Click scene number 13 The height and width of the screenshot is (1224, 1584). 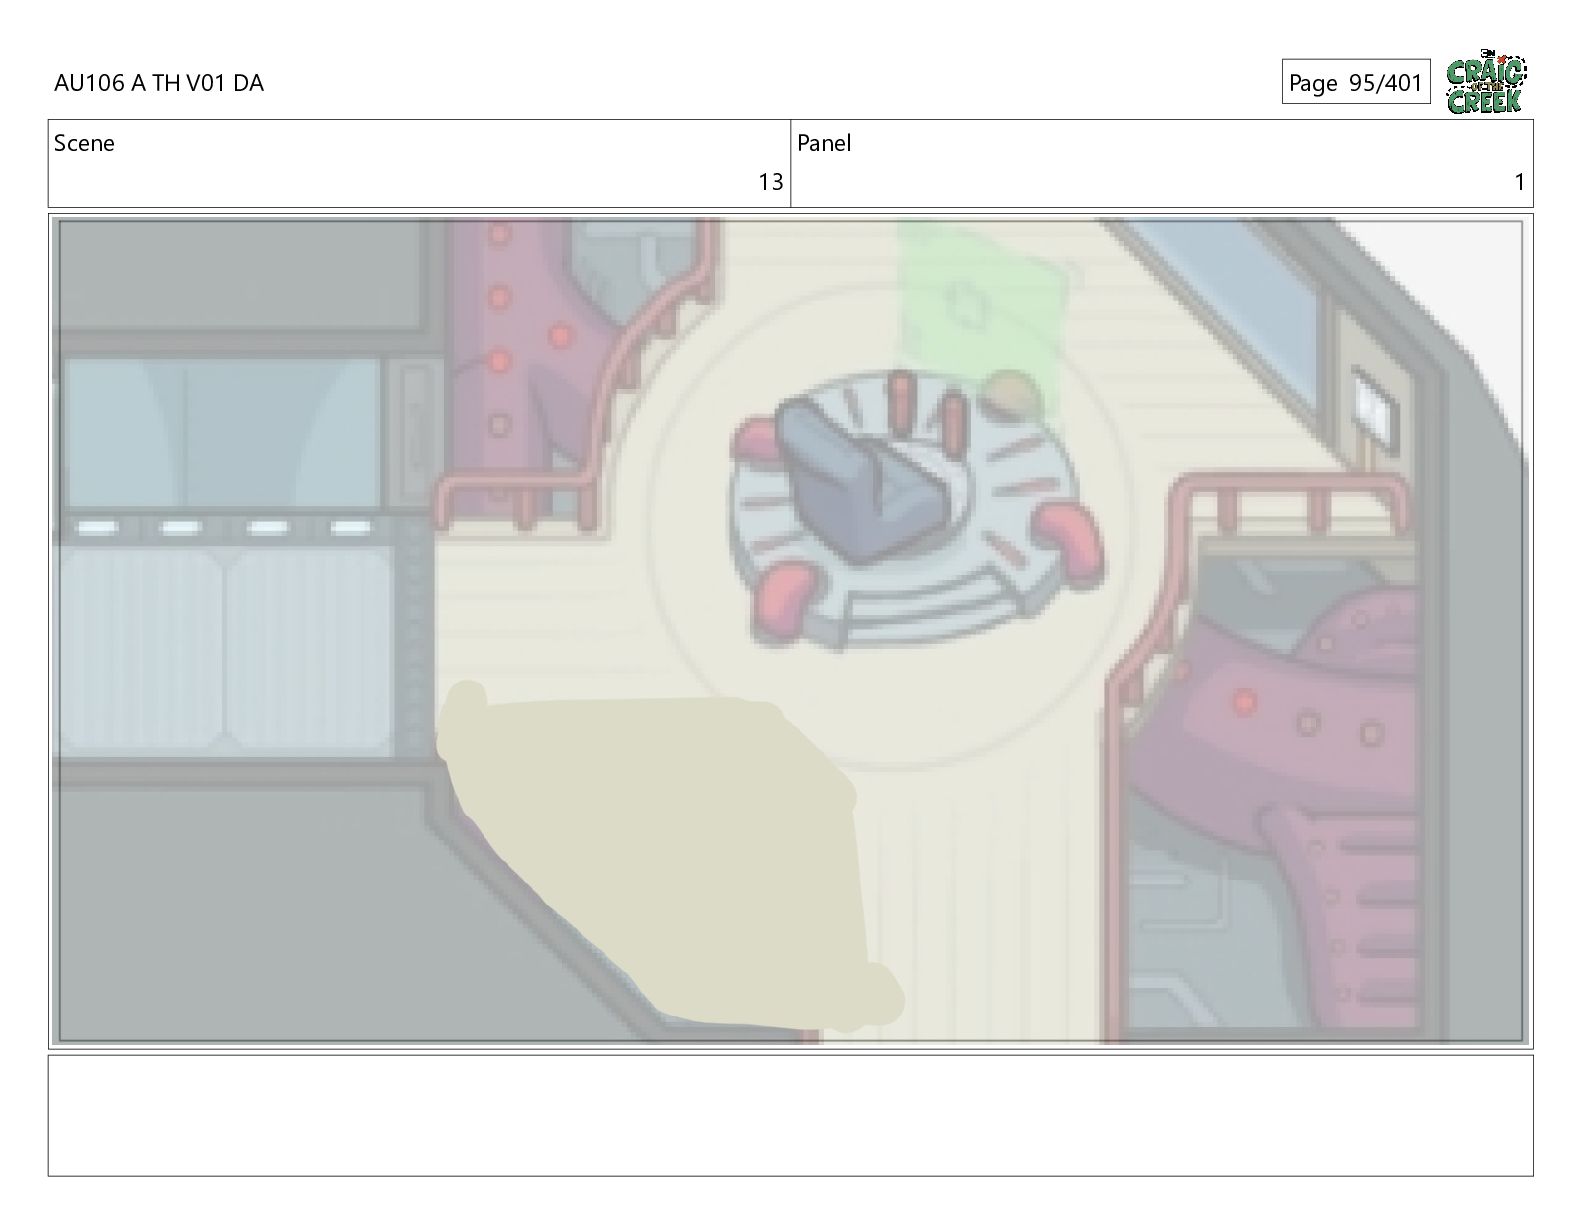point(771,182)
